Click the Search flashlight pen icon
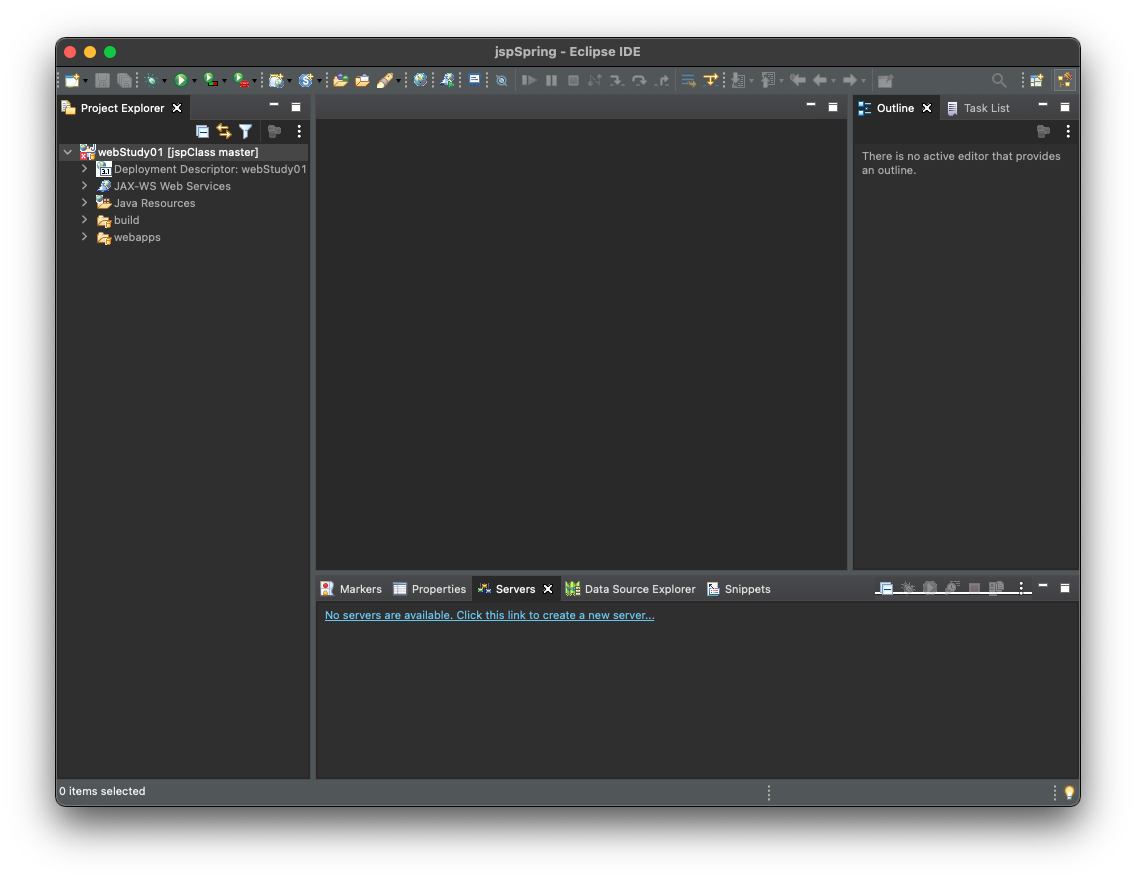The height and width of the screenshot is (880, 1136). point(385,80)
